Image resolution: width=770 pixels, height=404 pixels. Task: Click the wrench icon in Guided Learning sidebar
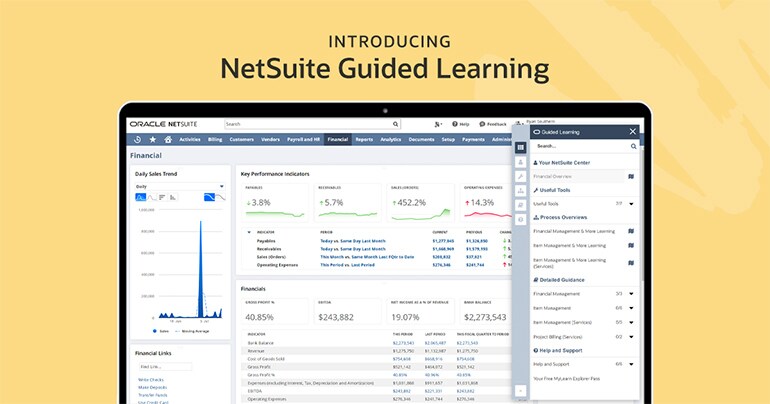pyautogui.click(x=521, y=176)
